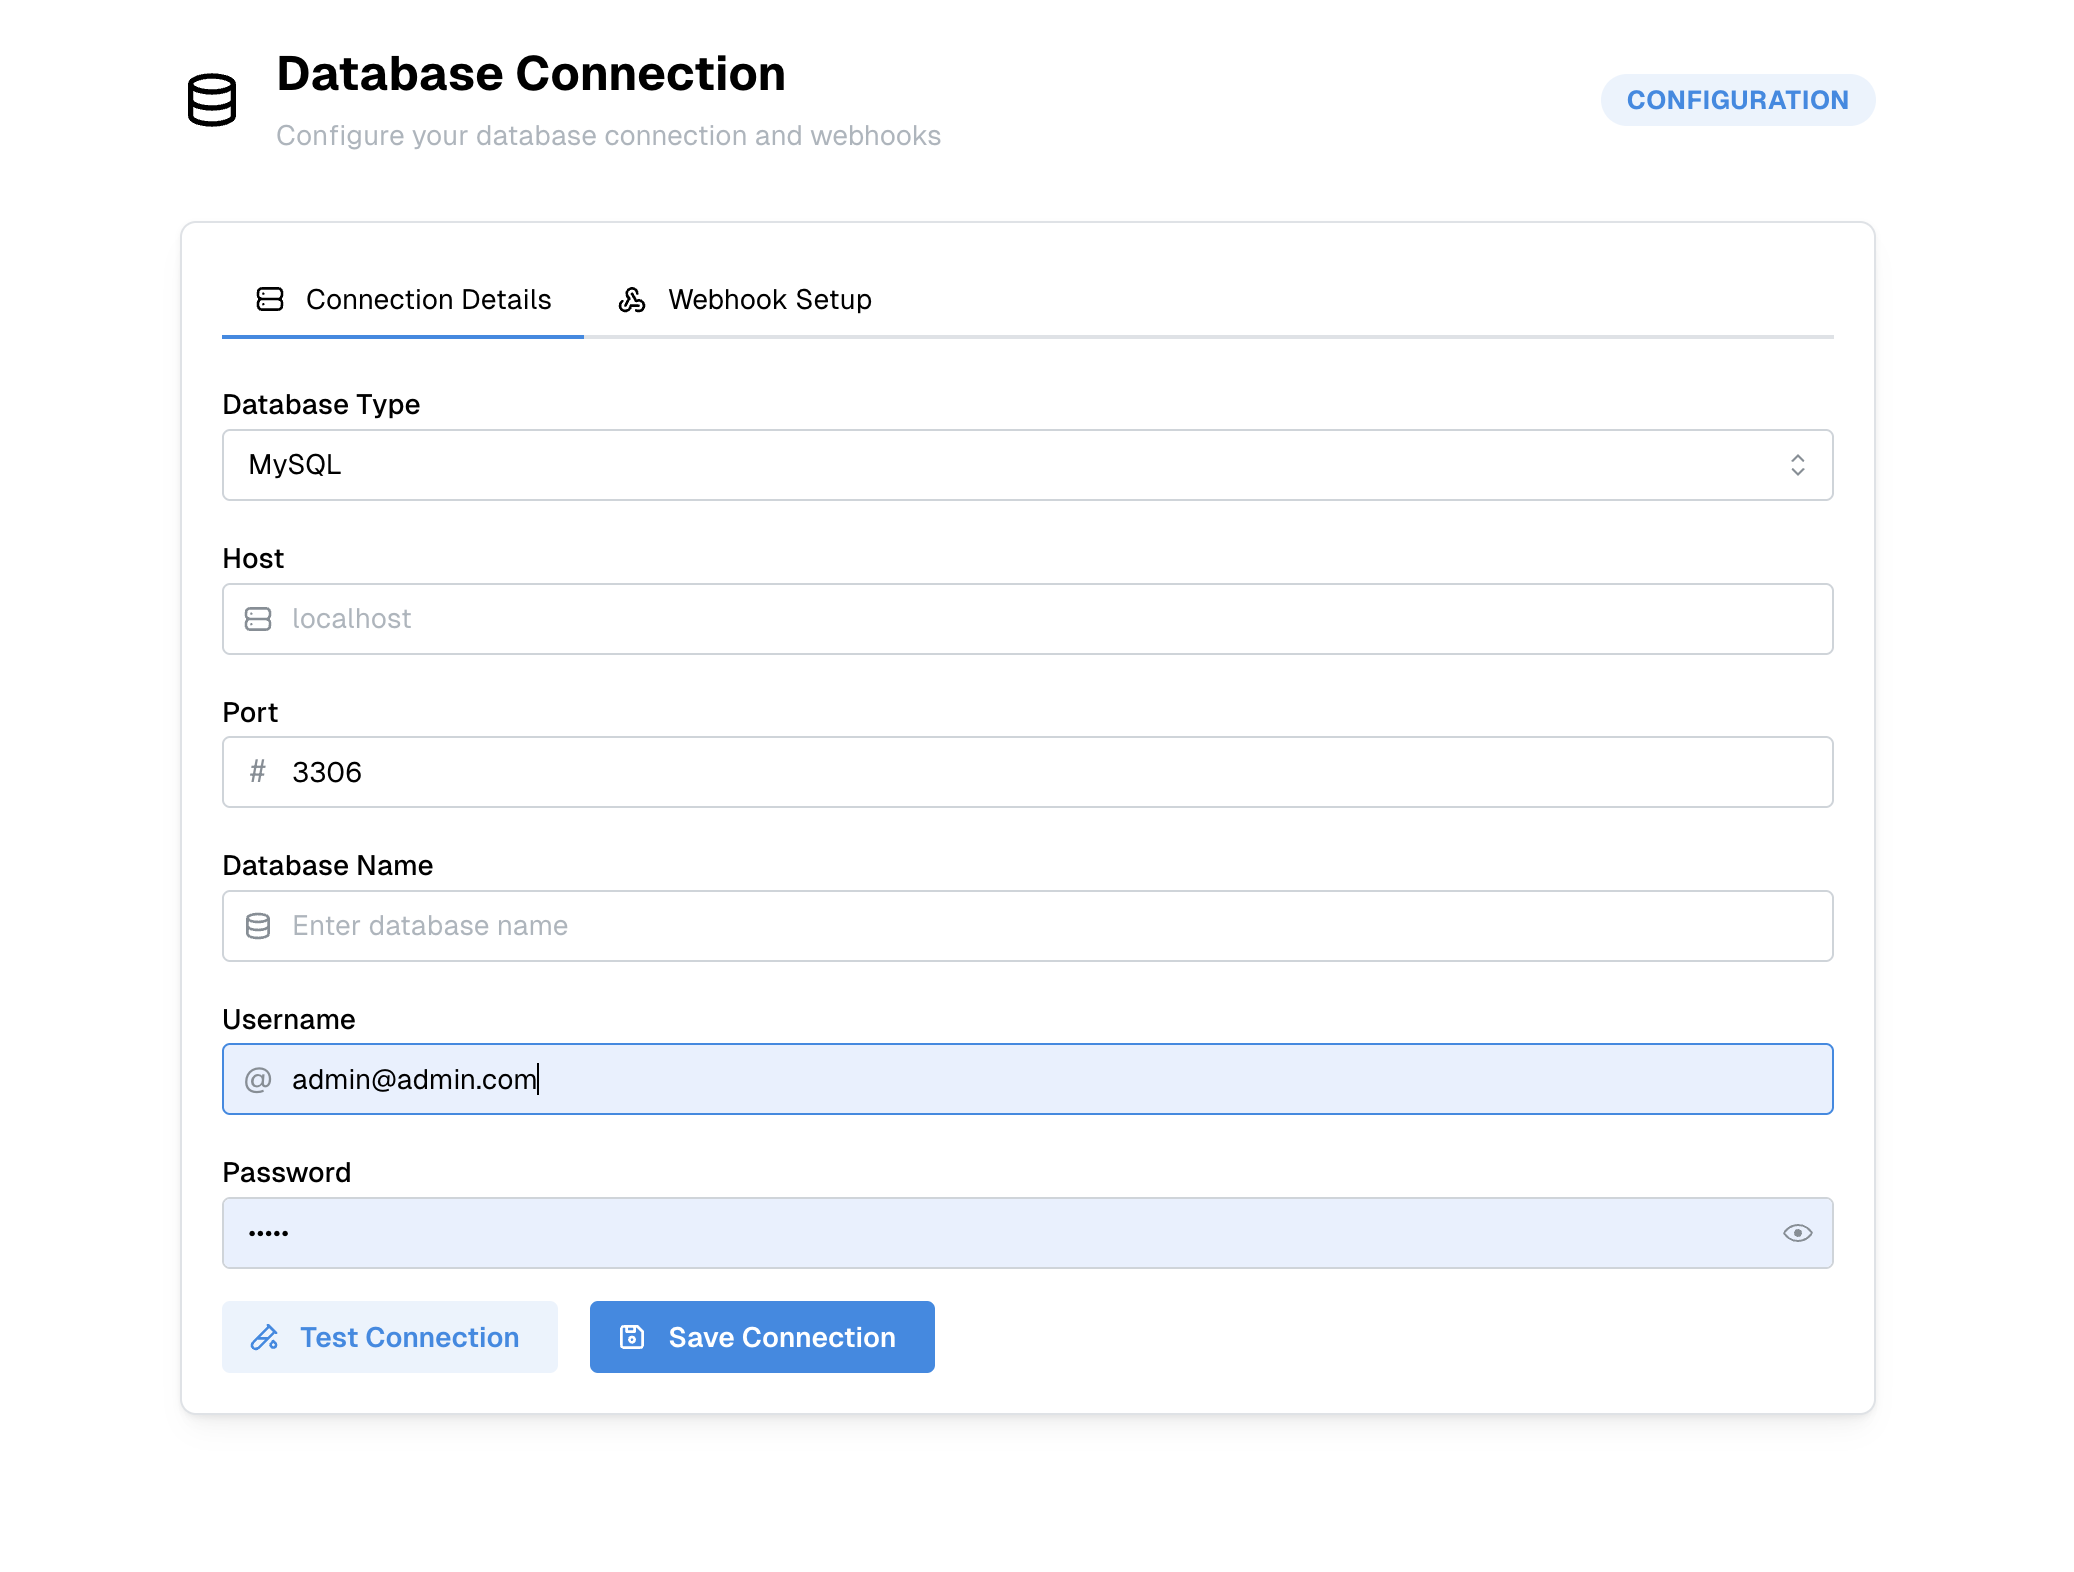Click the webhook icon next to Webhook Setup
This screenshot has width=2074, height=1572.
tap(631, 298)
